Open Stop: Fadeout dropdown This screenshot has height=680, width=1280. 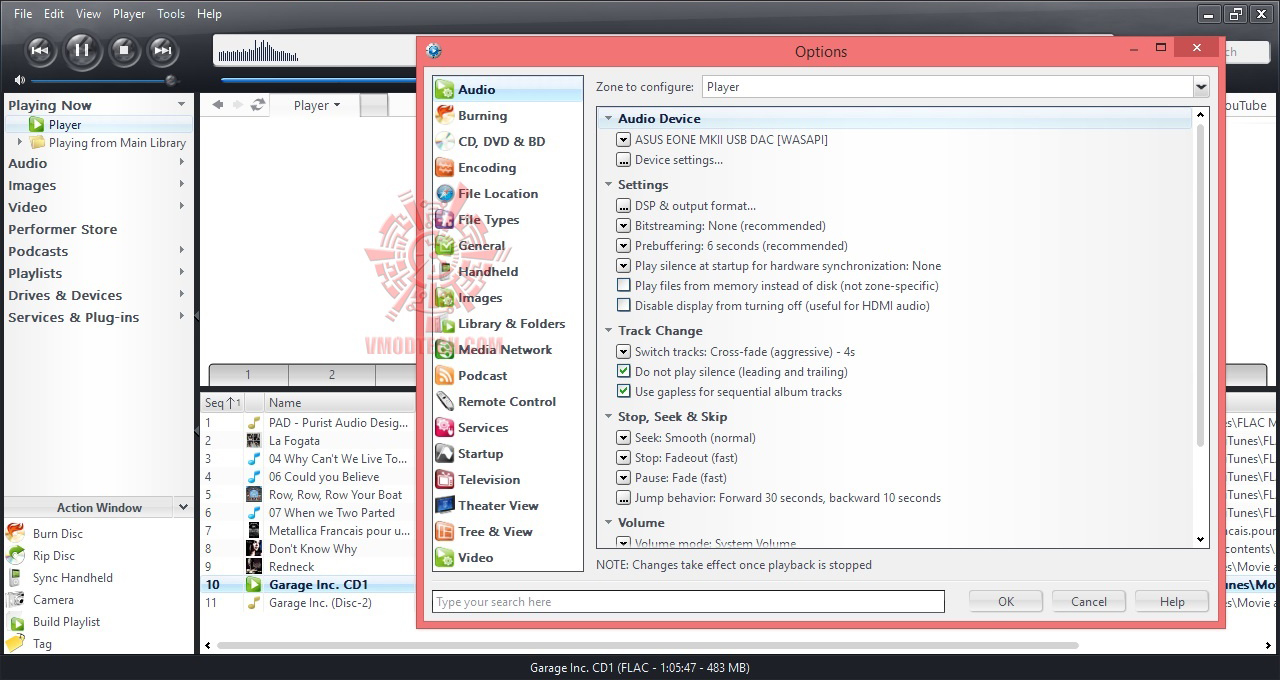pos(624,457)
